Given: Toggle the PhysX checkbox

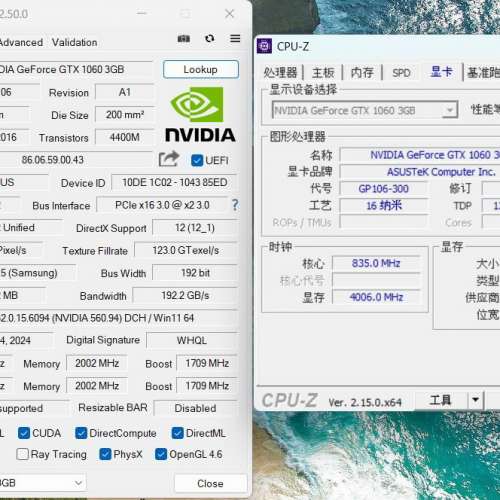Looking at the screenshot, I should 105,454.
